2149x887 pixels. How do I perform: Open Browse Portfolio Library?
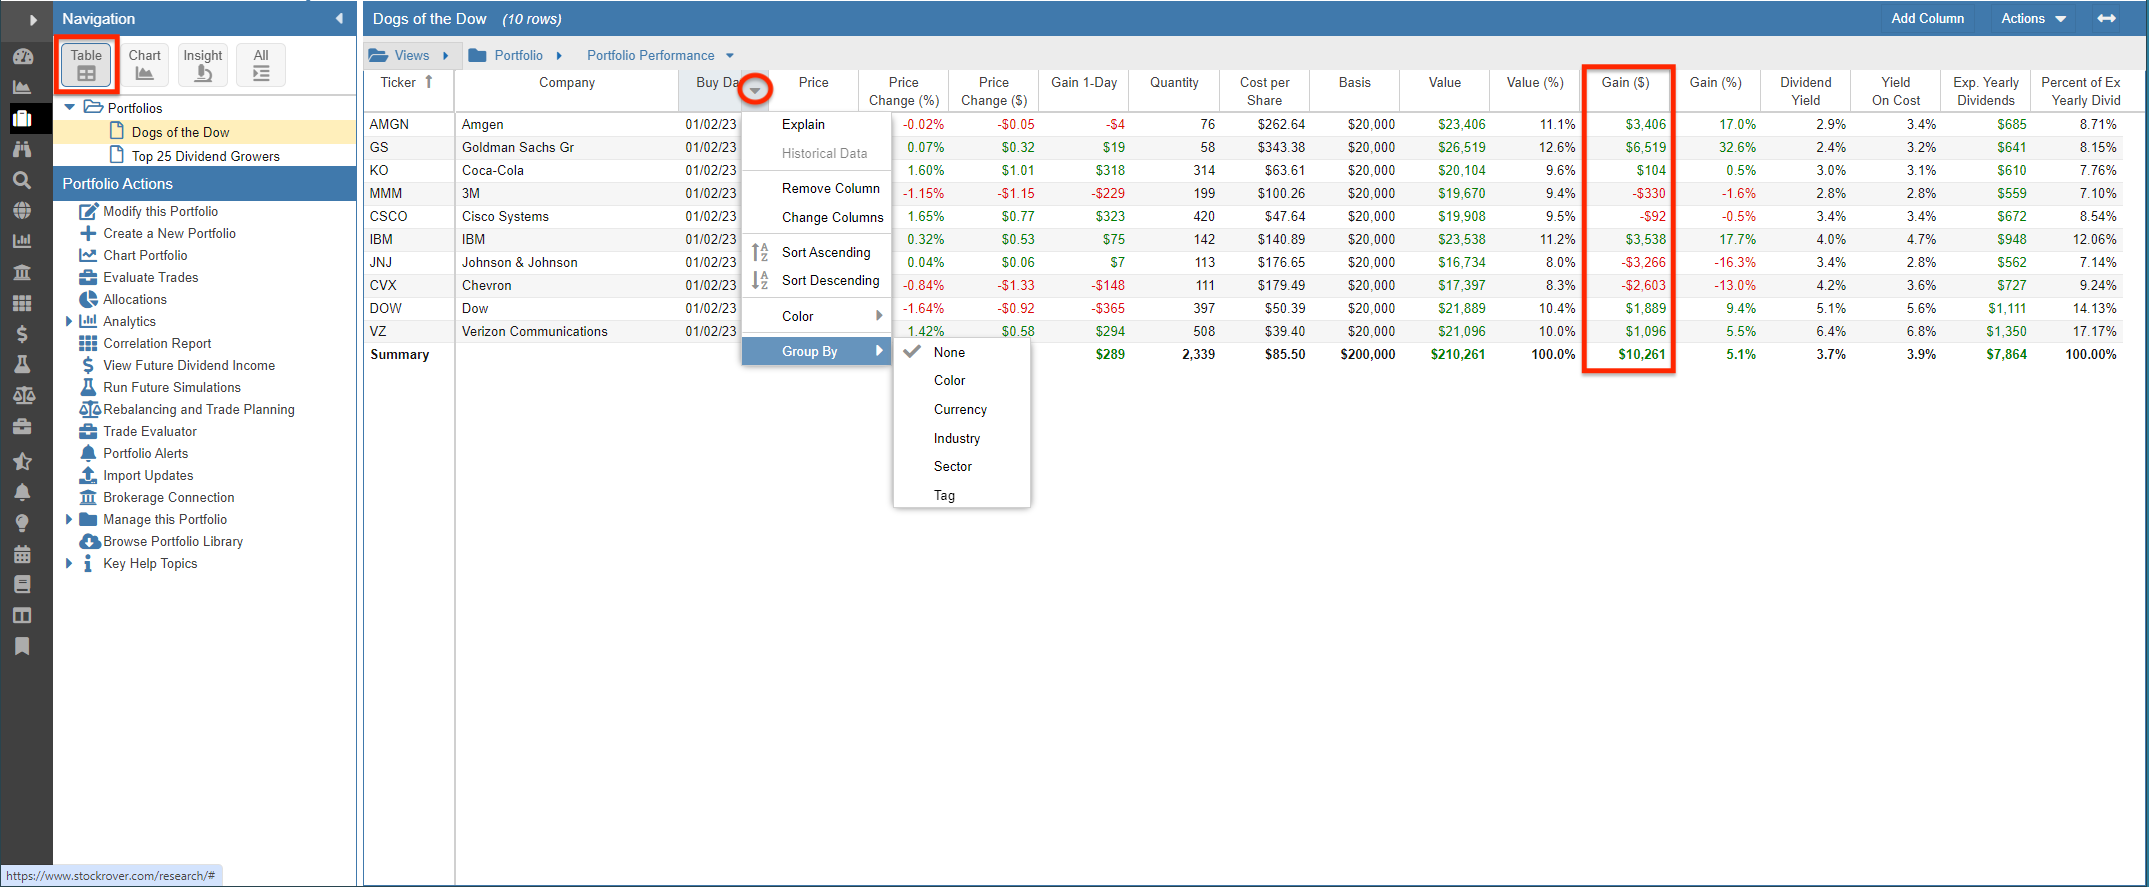(173, 541)
